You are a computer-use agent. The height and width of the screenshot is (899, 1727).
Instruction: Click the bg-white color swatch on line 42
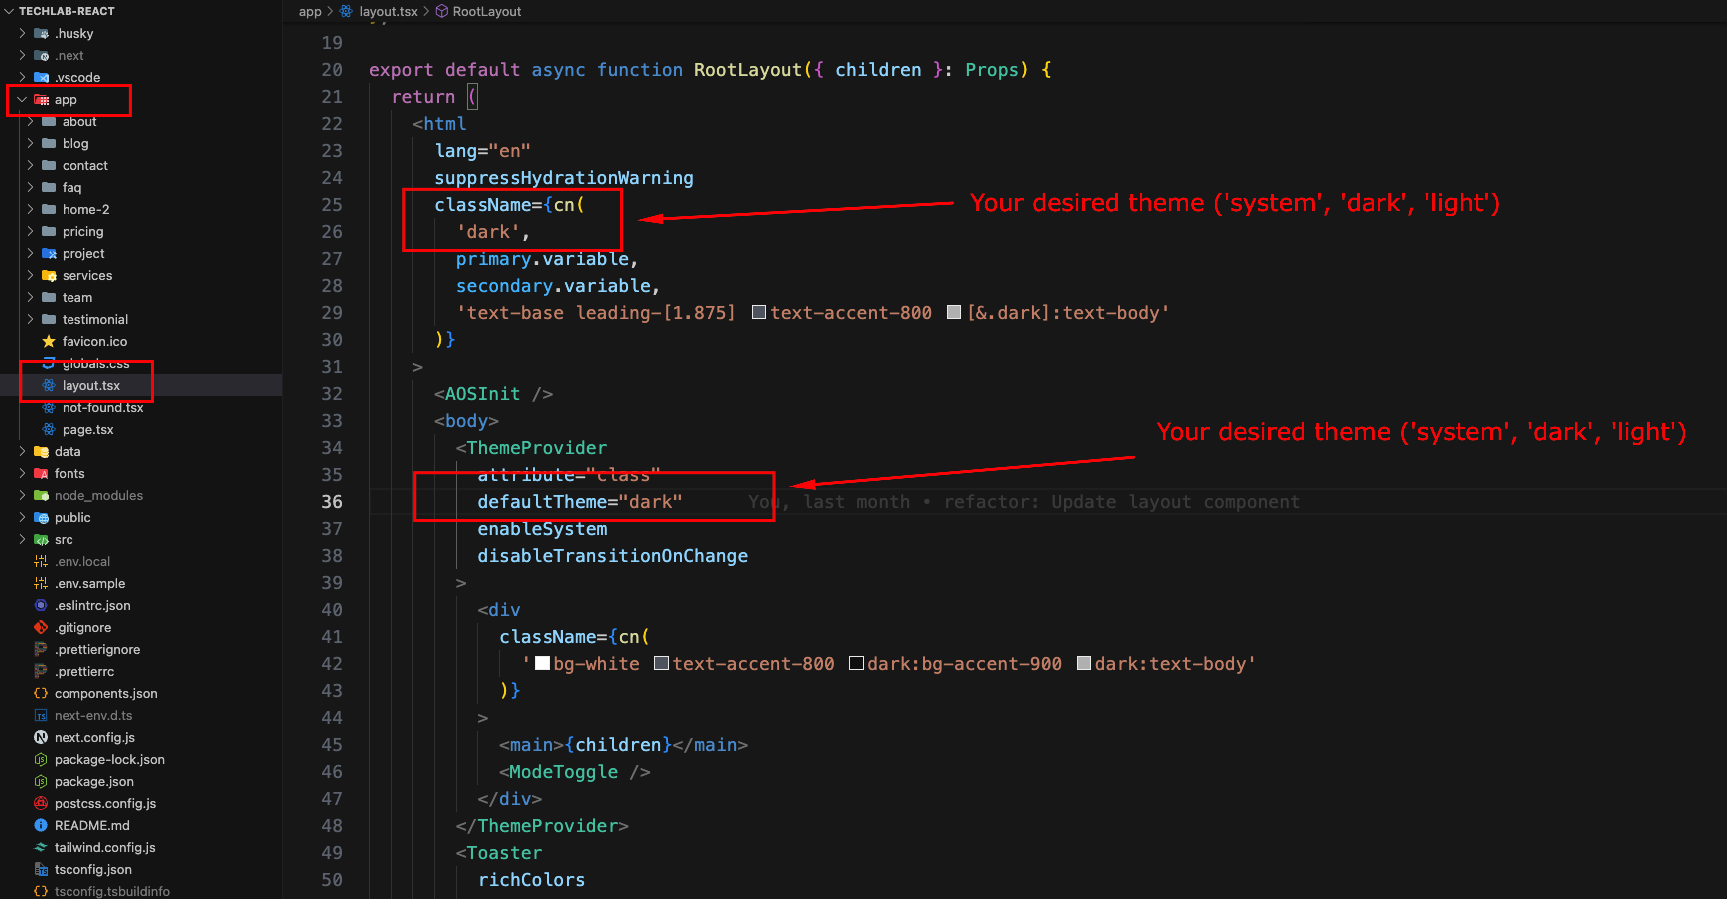(x=543, y=663)
